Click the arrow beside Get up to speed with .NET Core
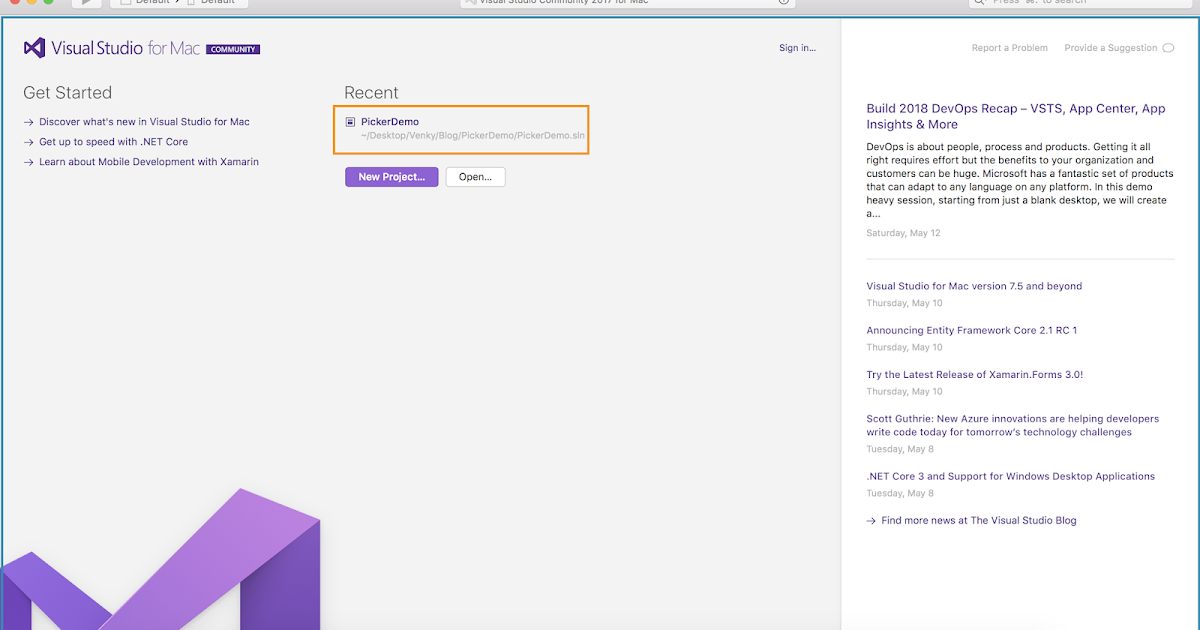Screen dimensions: 1200x630 click(29, 141)
